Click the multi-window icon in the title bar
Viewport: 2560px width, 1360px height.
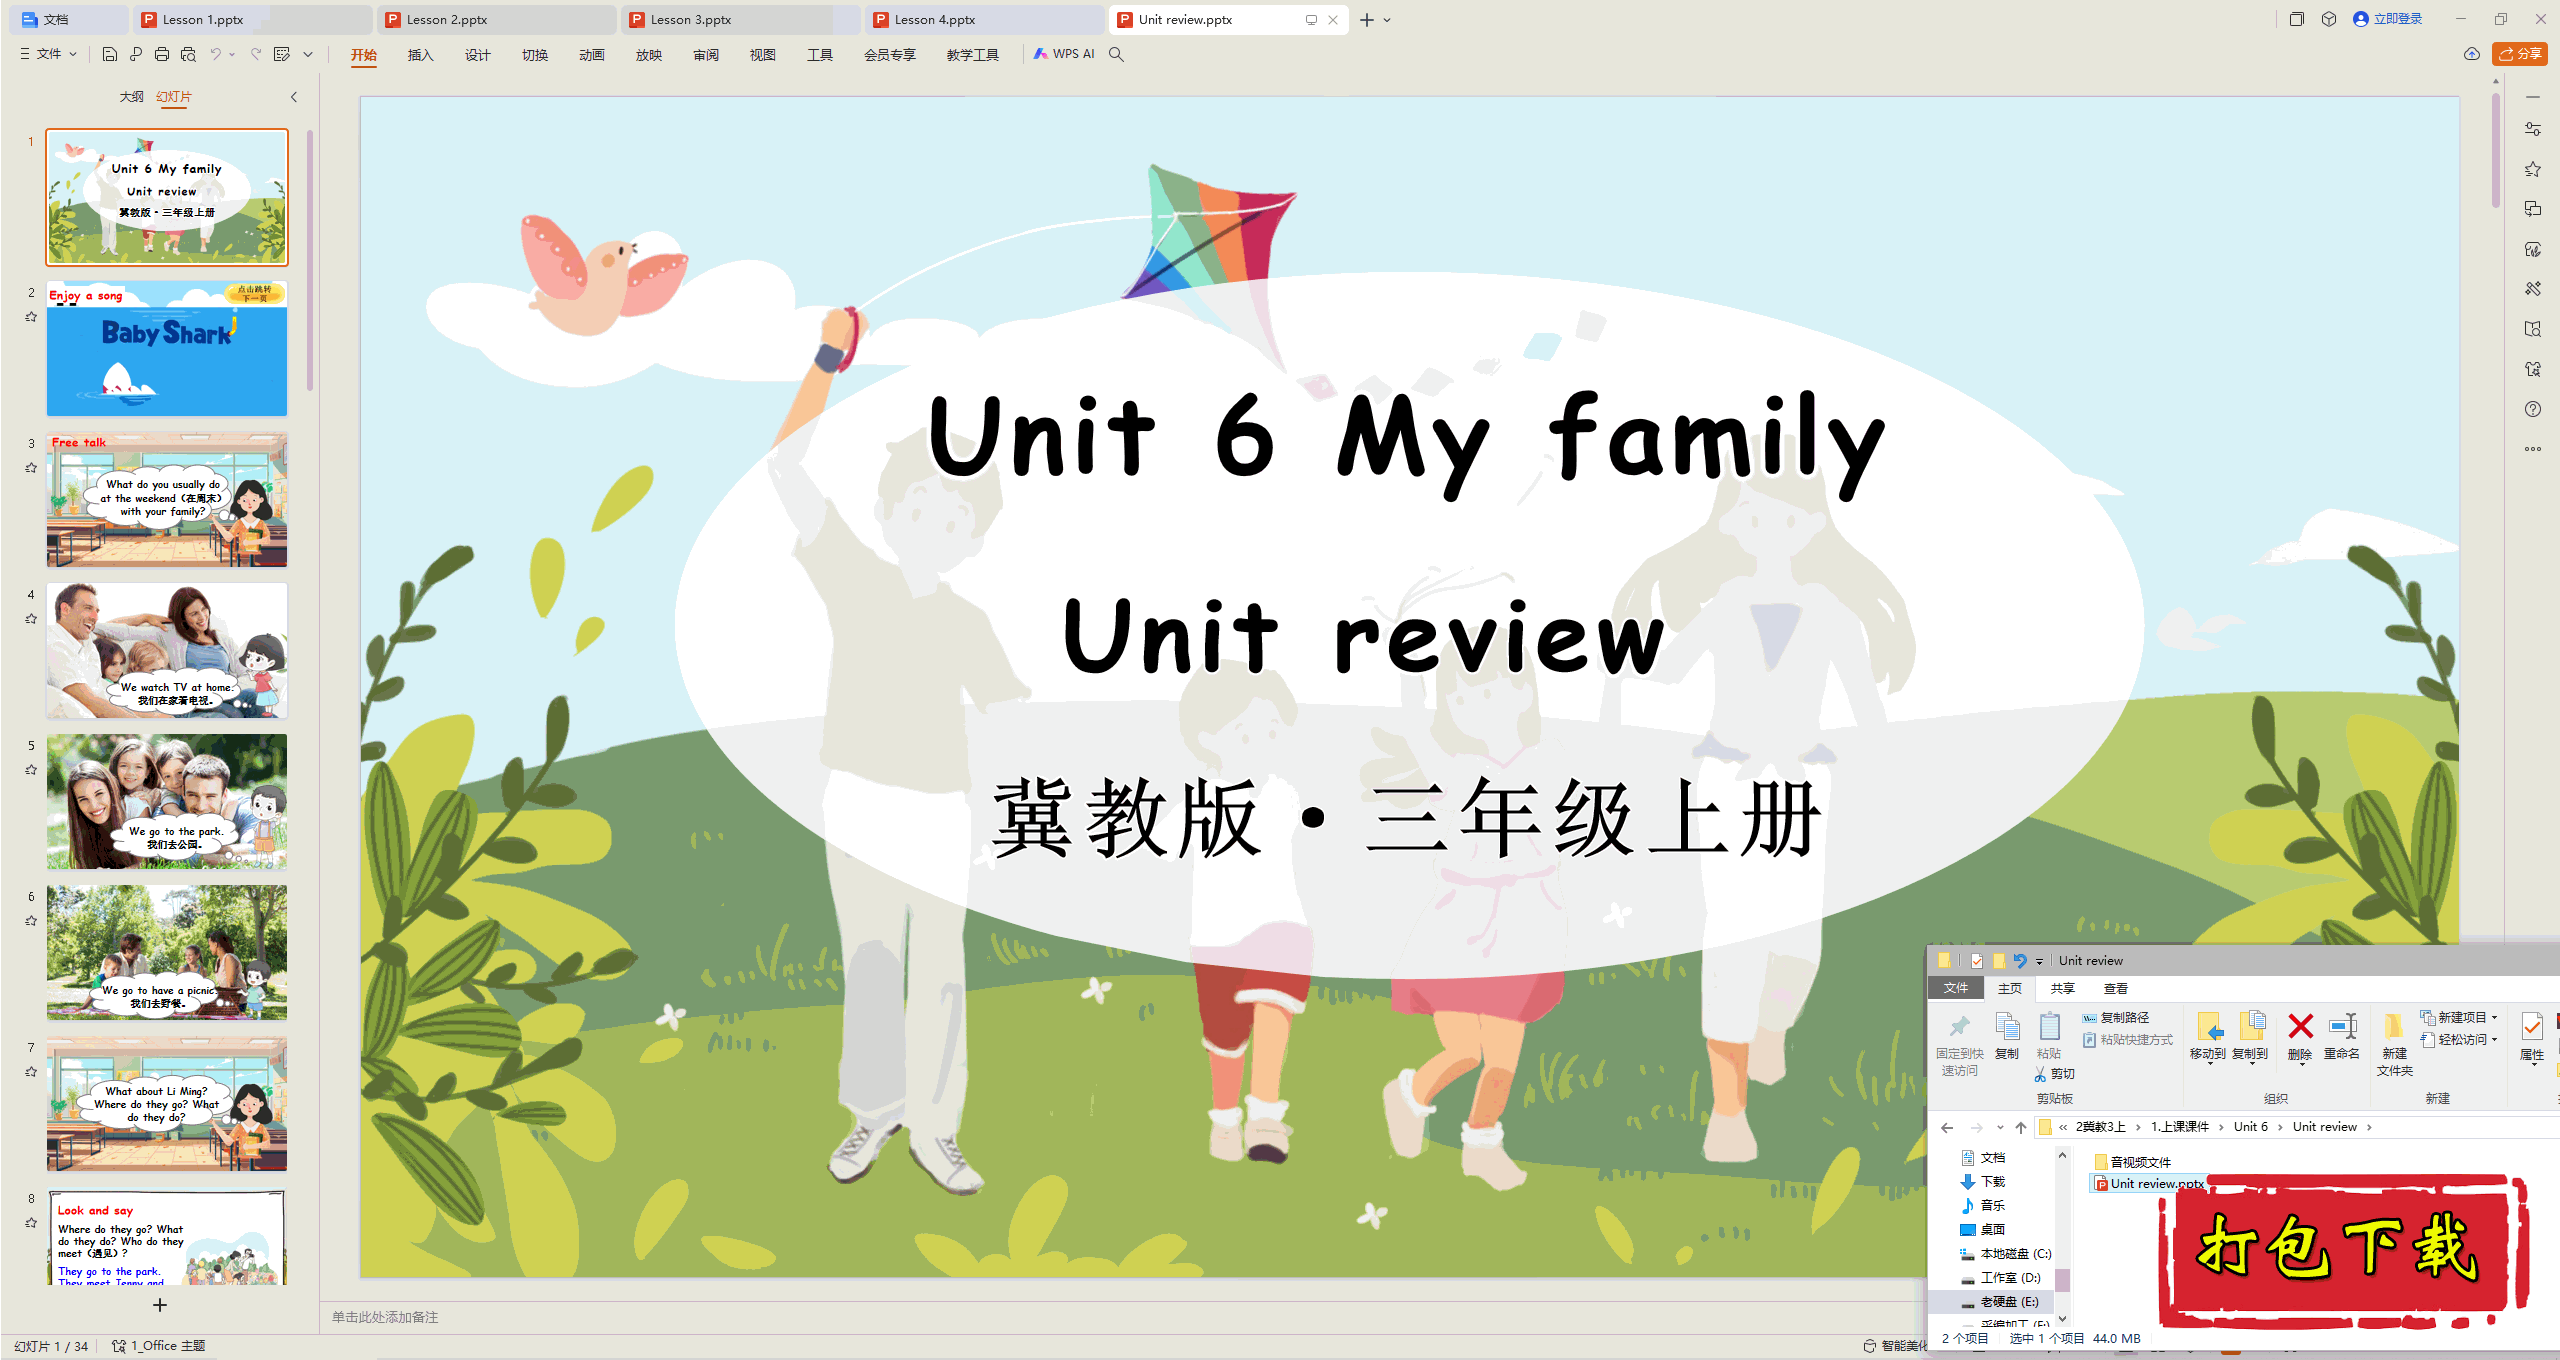click(2297, 19)
